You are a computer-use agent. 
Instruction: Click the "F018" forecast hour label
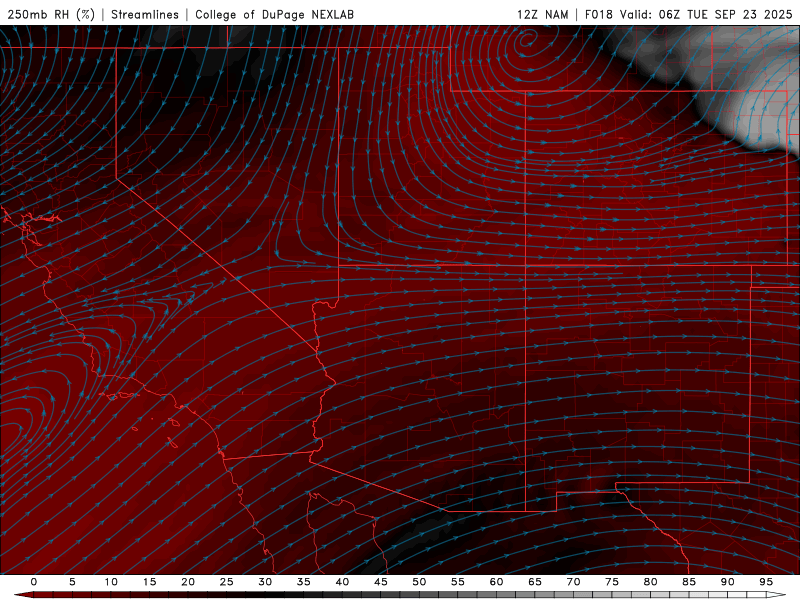(598, 14)
